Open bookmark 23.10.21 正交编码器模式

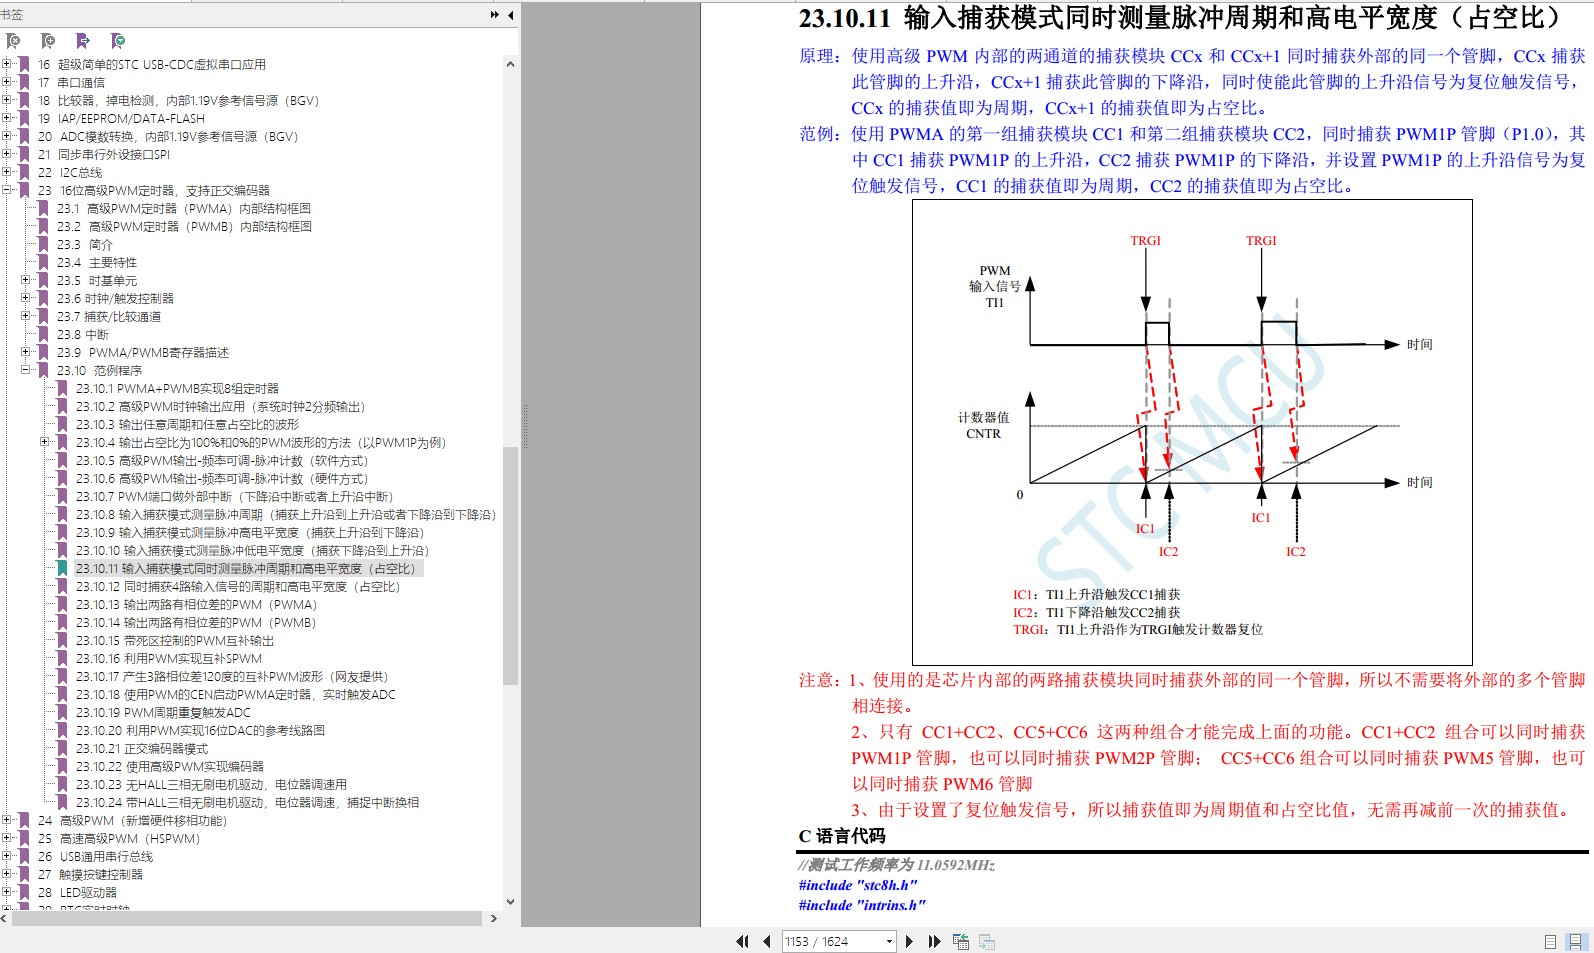click(x=142, y=749)
